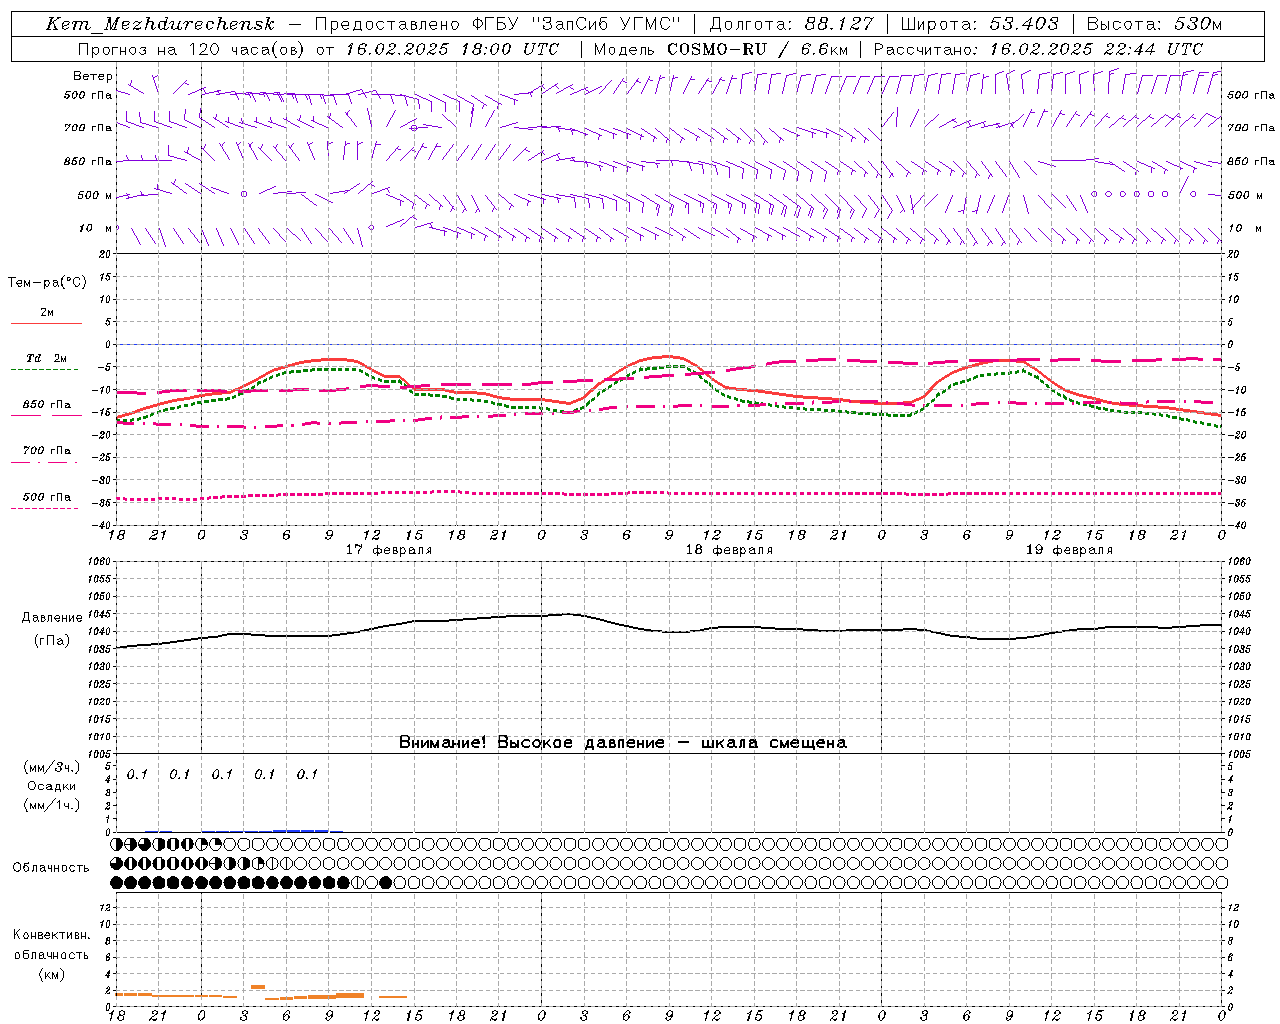The height and width of the screenshot is (1024, 1280).
Task: Click the Ветер panel label
Action: click(93, 76)
